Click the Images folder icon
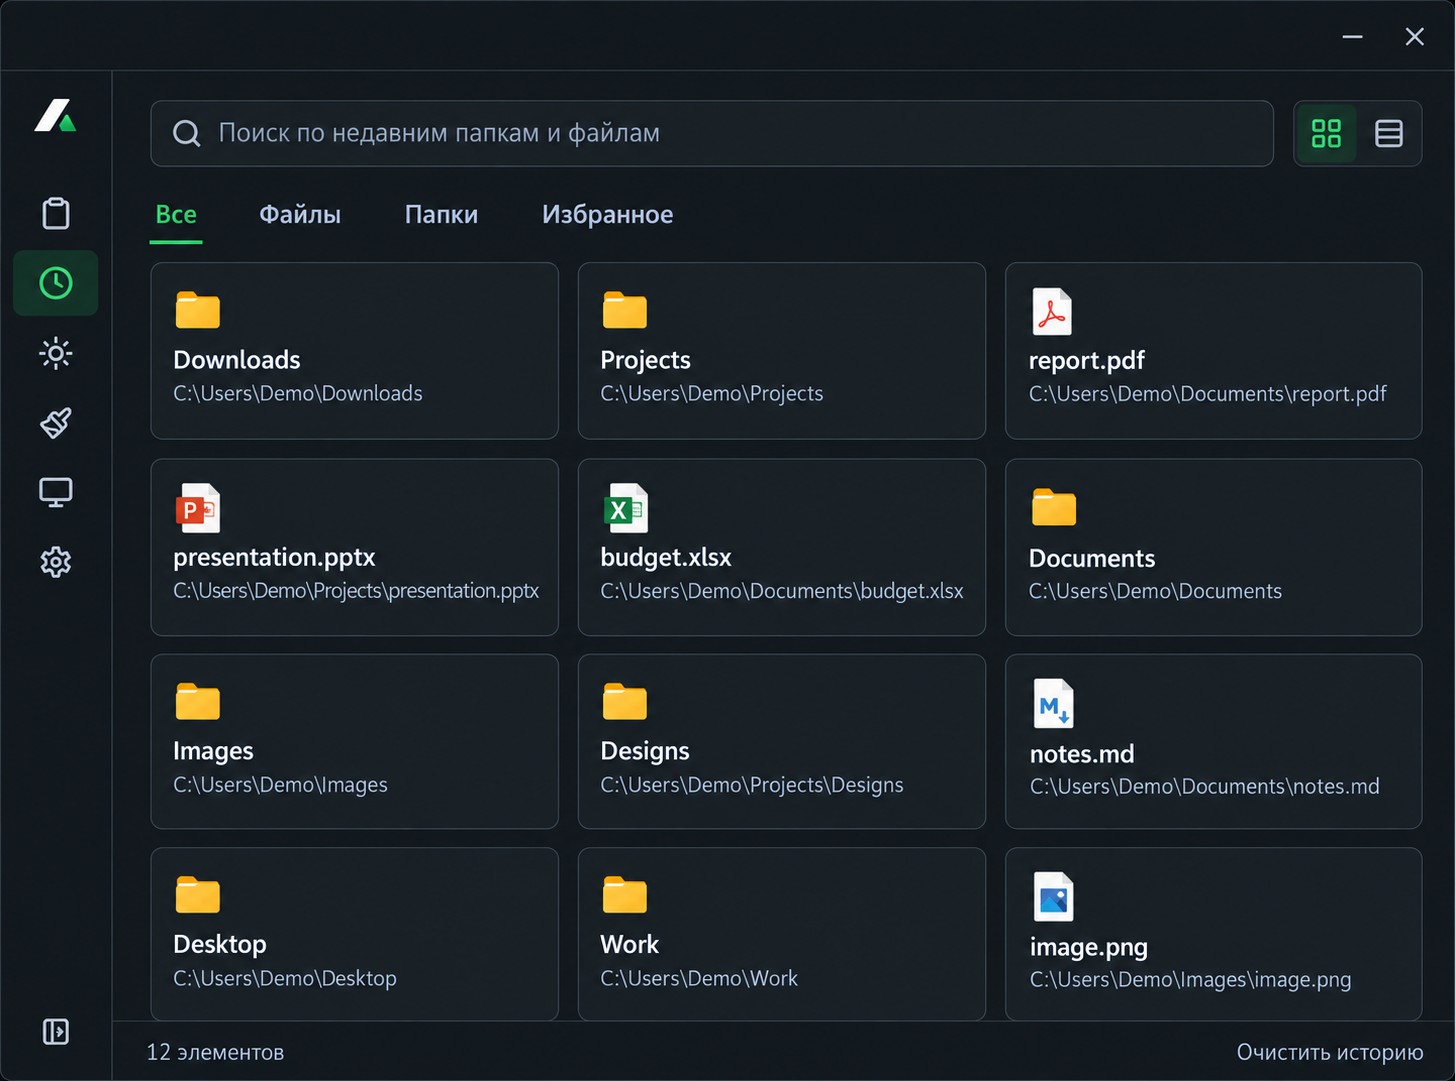Image resolution: width=1455 pixels, height=1081 pixels. pyautogui.click(x=197, y=701)
